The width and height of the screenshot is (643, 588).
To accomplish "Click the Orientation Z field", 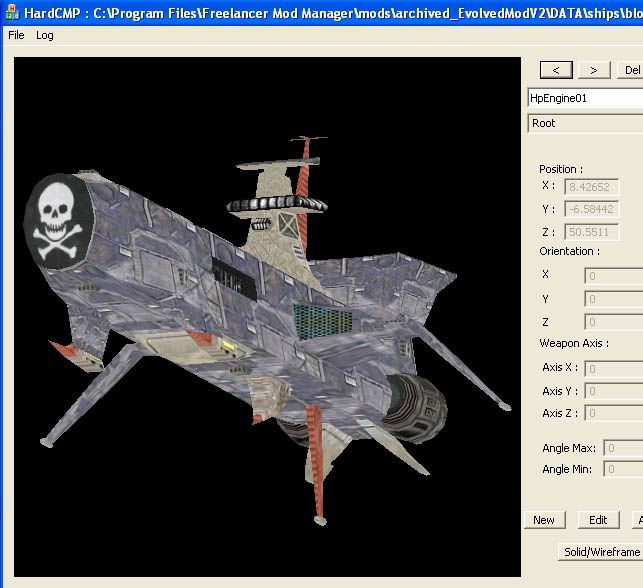I will coord(613,322).
